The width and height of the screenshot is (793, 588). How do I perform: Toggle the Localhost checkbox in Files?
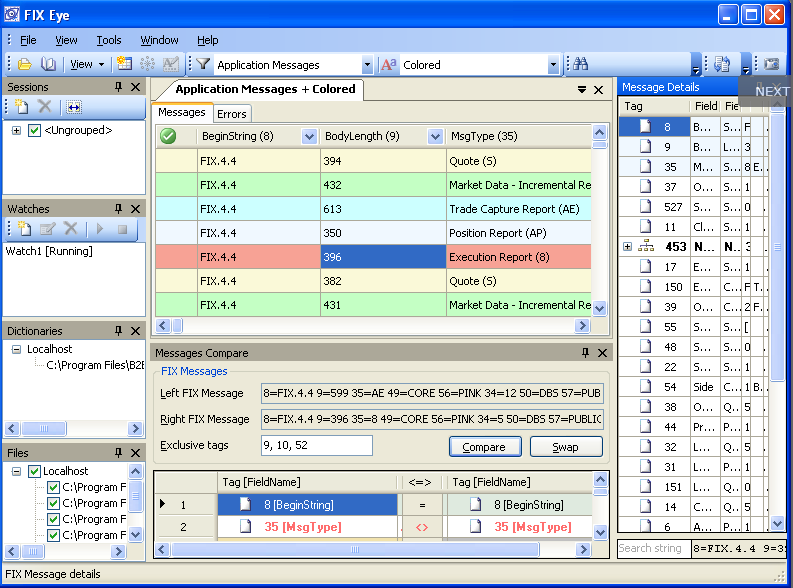tap(34, 471)
